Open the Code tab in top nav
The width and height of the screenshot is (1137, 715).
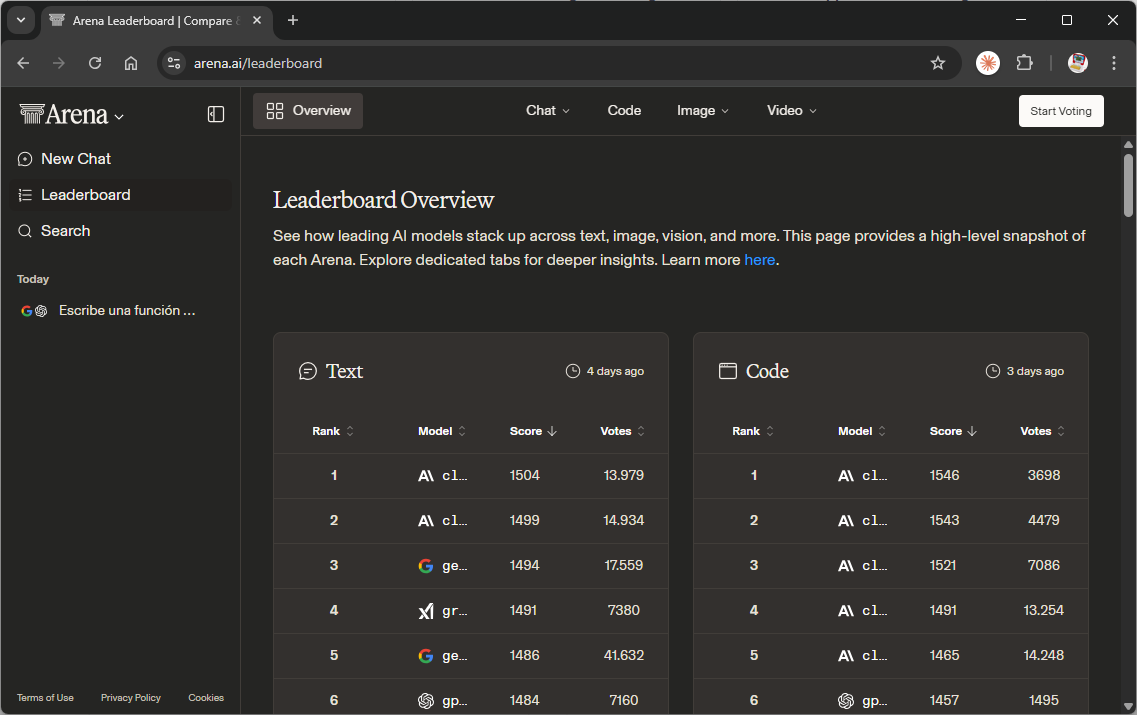coord(624,111)
